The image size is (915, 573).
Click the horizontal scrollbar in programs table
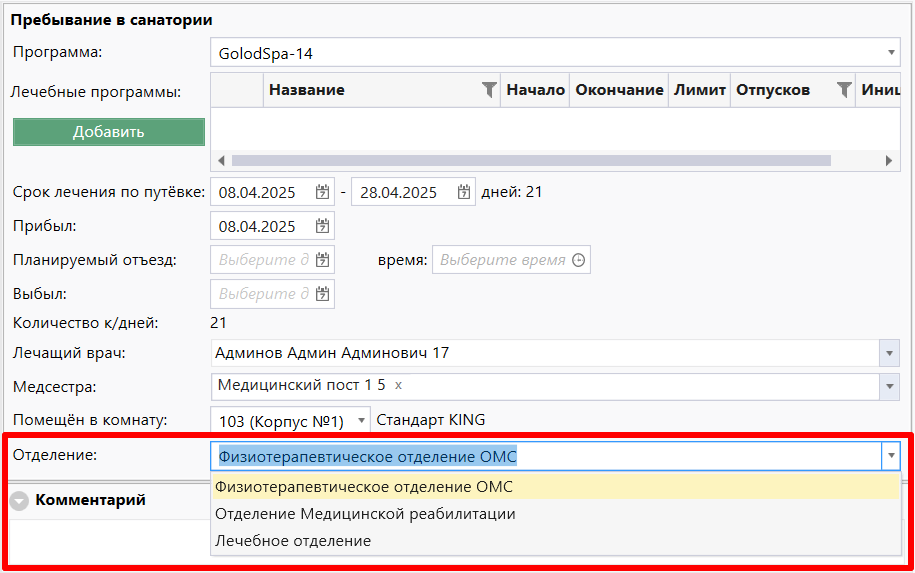(x=530, y=160)
